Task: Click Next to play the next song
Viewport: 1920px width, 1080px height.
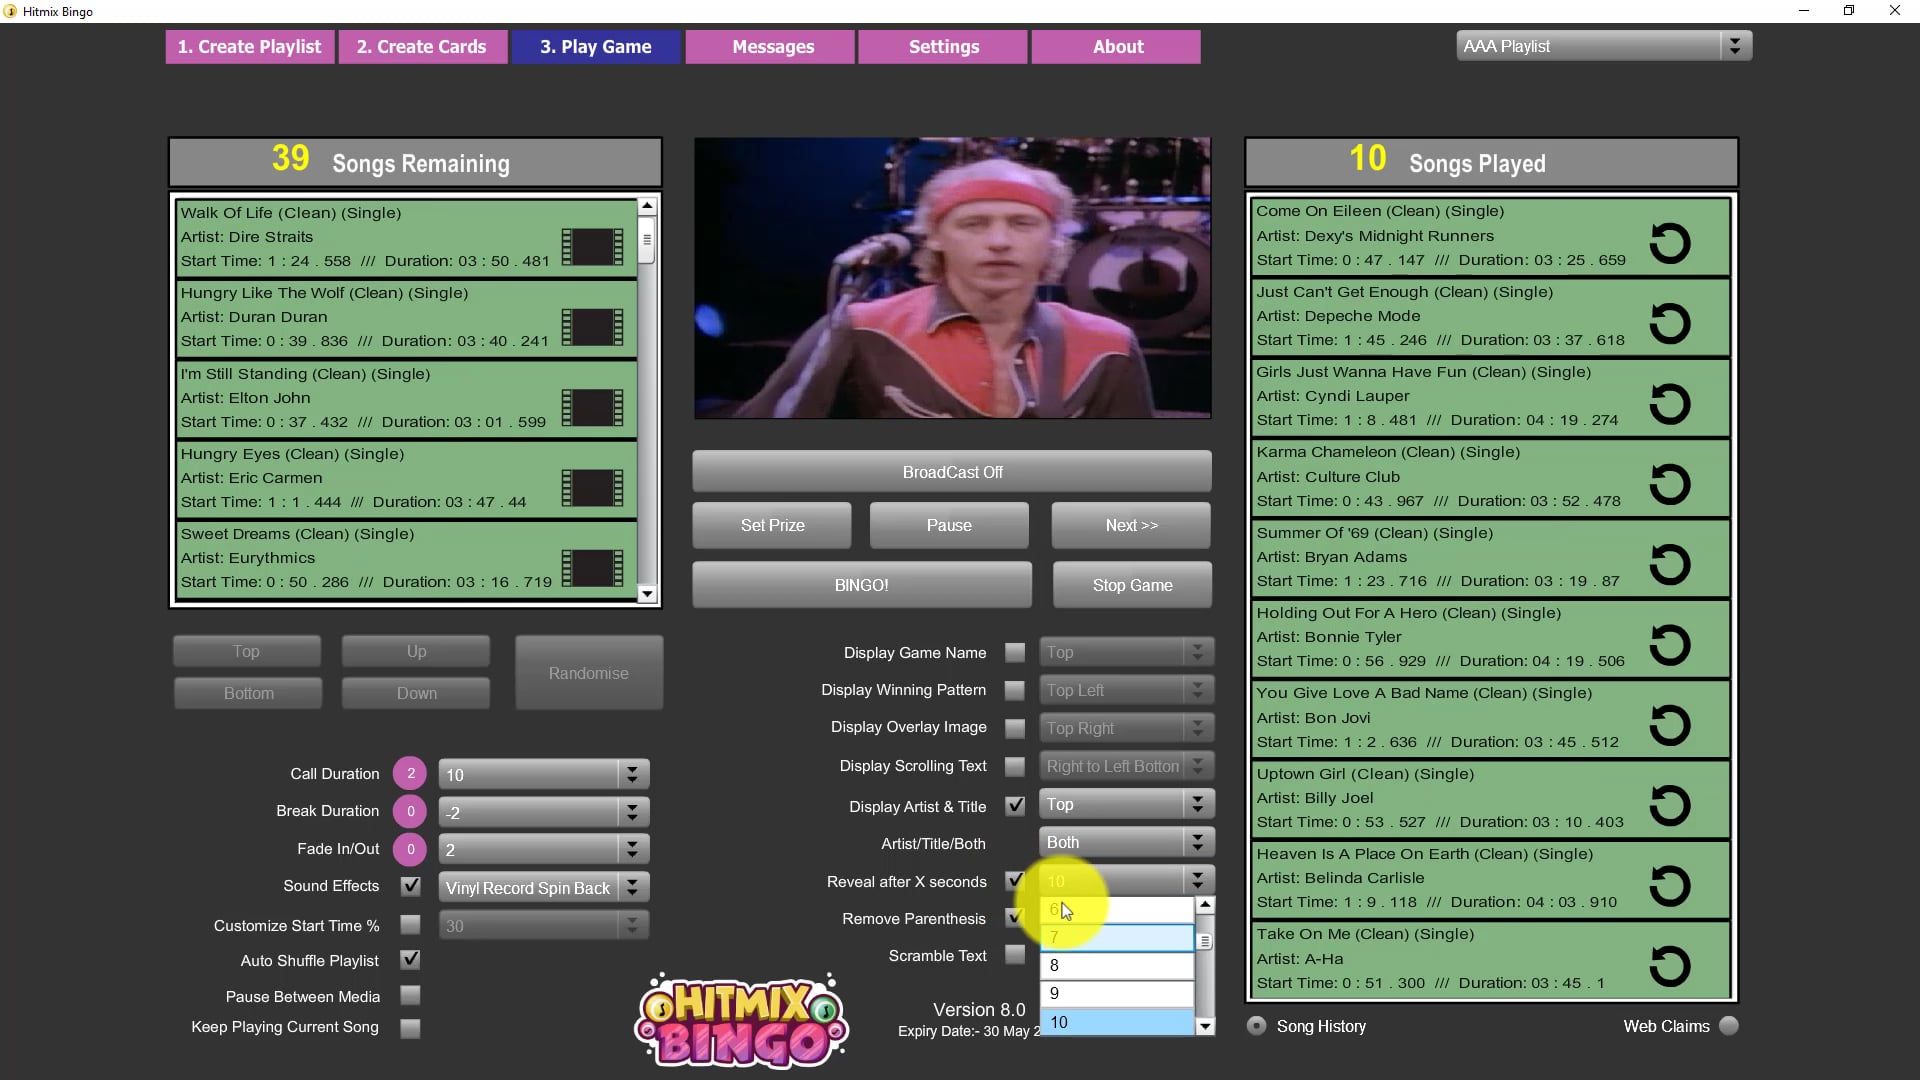Action: click(1130, 525)
